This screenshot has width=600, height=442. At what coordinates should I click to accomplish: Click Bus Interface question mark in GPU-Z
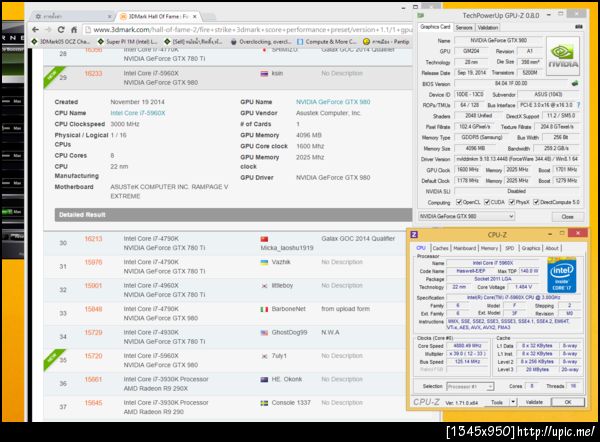578,105
